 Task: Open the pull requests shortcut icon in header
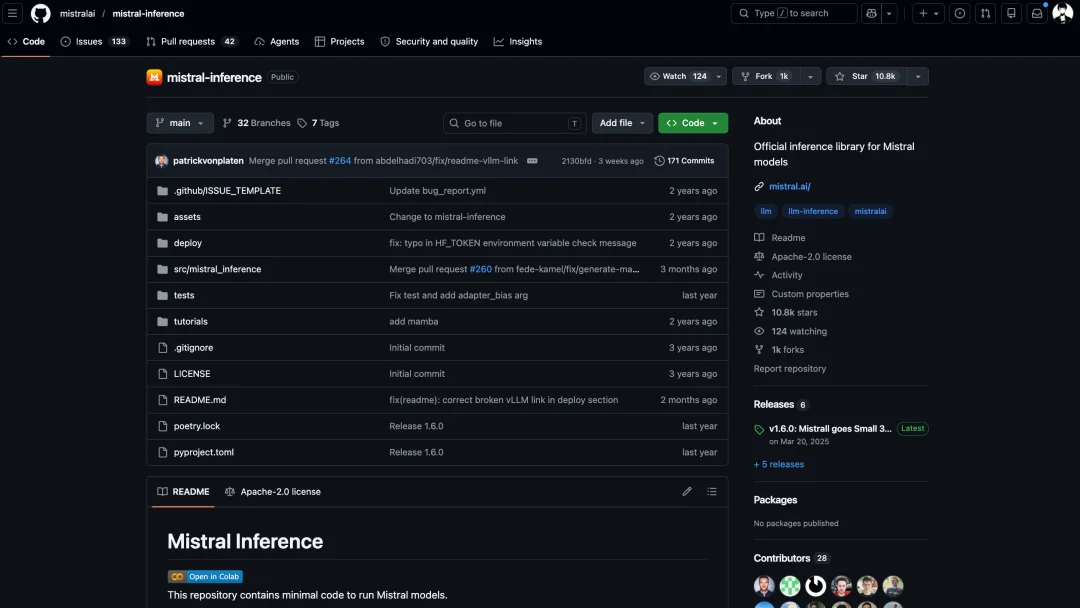986,13
